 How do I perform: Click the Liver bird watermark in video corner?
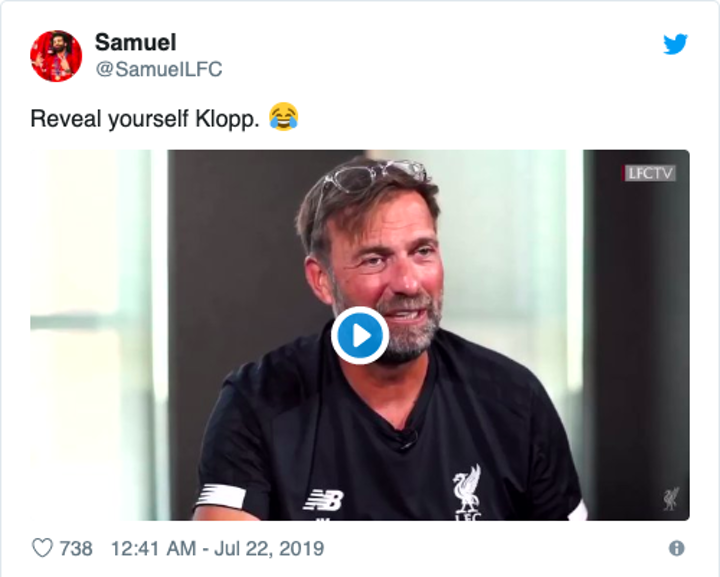670,498
